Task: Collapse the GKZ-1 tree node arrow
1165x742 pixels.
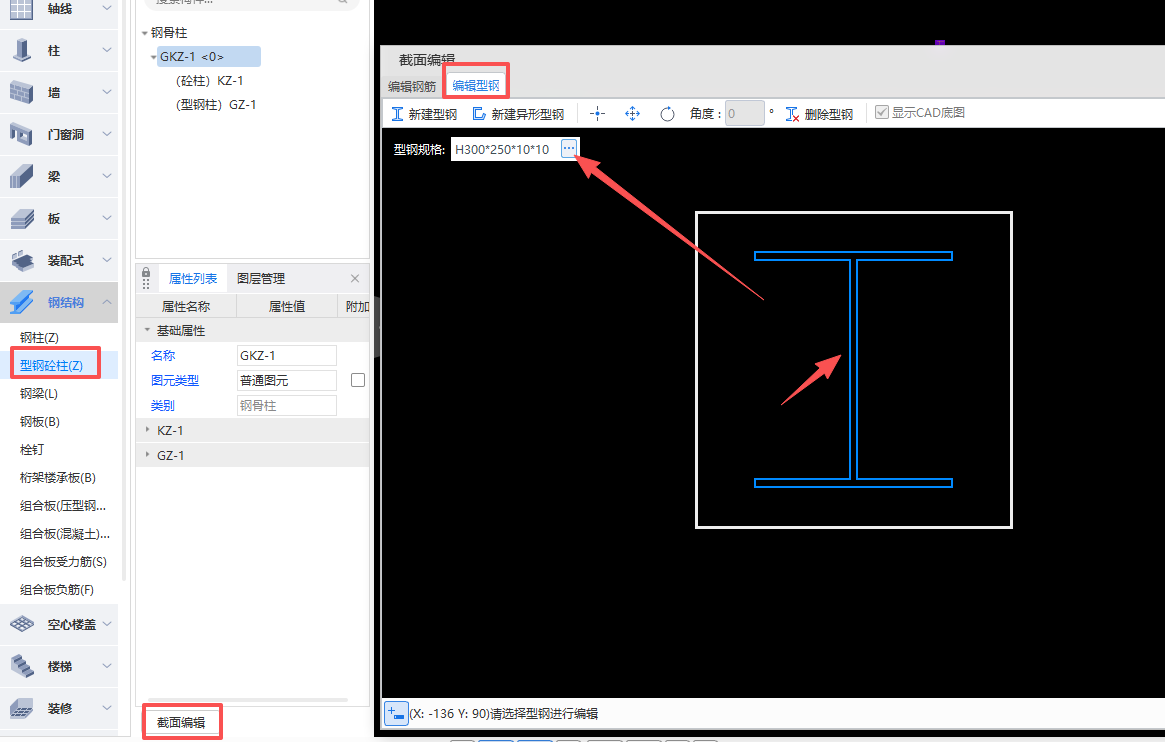Action: coord(154,56)
